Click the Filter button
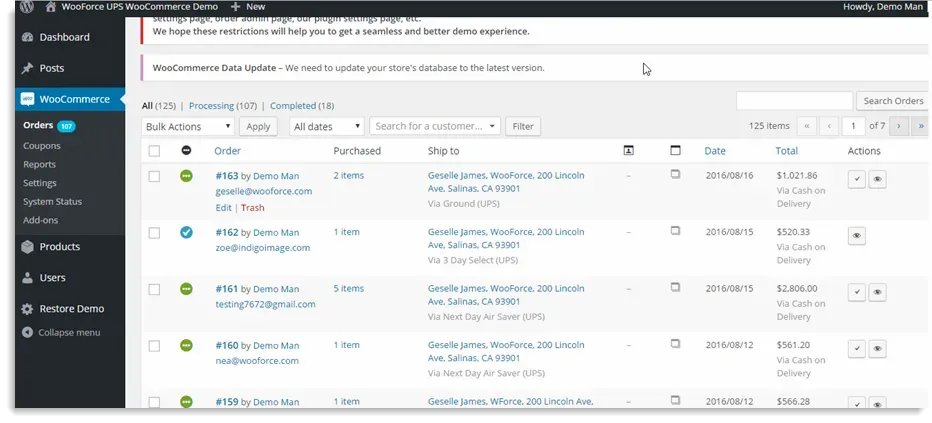Image resolution: width=932 pixels, height=423 pixels. 523,127
